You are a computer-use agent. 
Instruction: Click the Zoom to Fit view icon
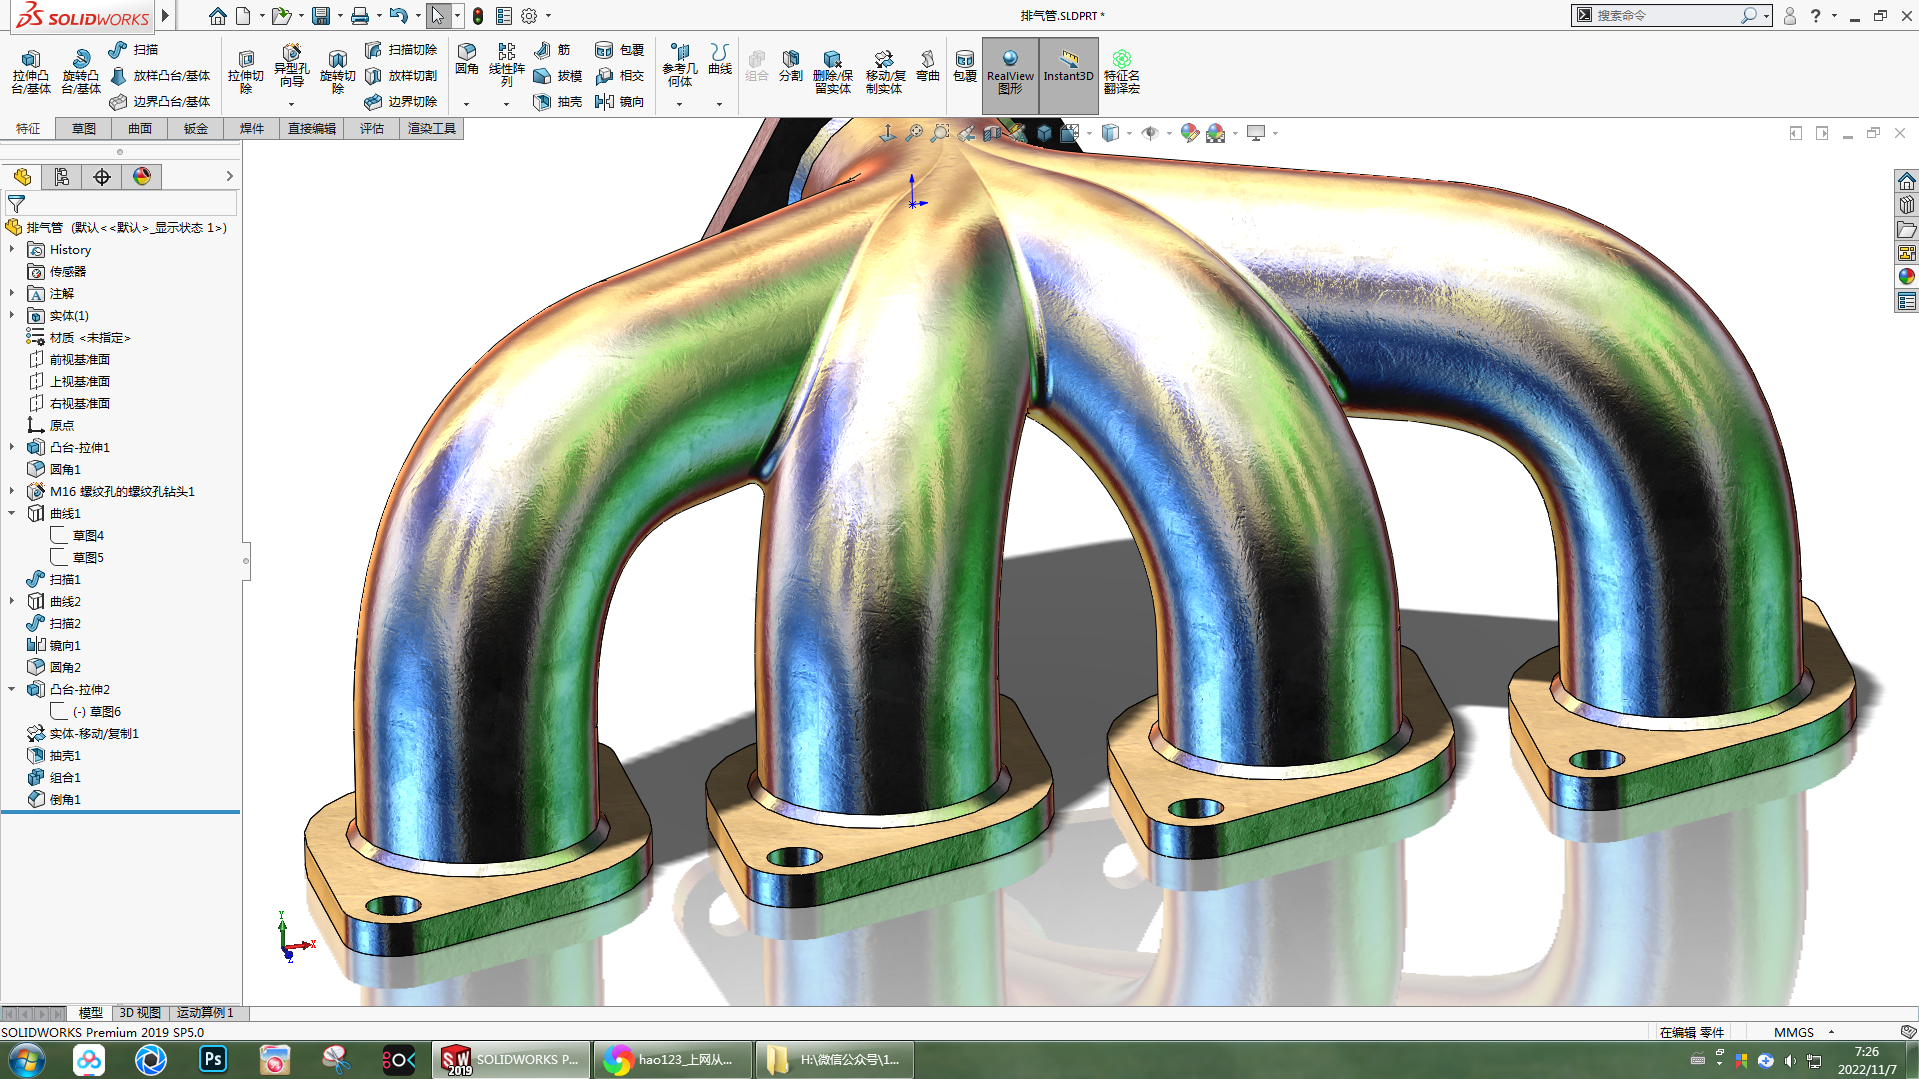coord(914,133)
